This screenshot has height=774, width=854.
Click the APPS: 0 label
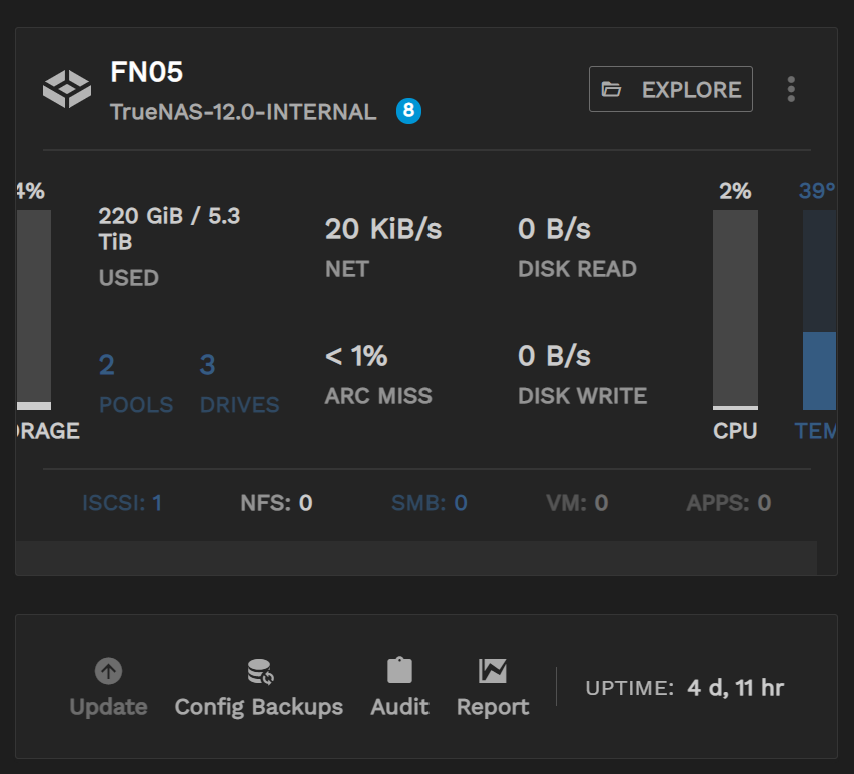(728, 503)
